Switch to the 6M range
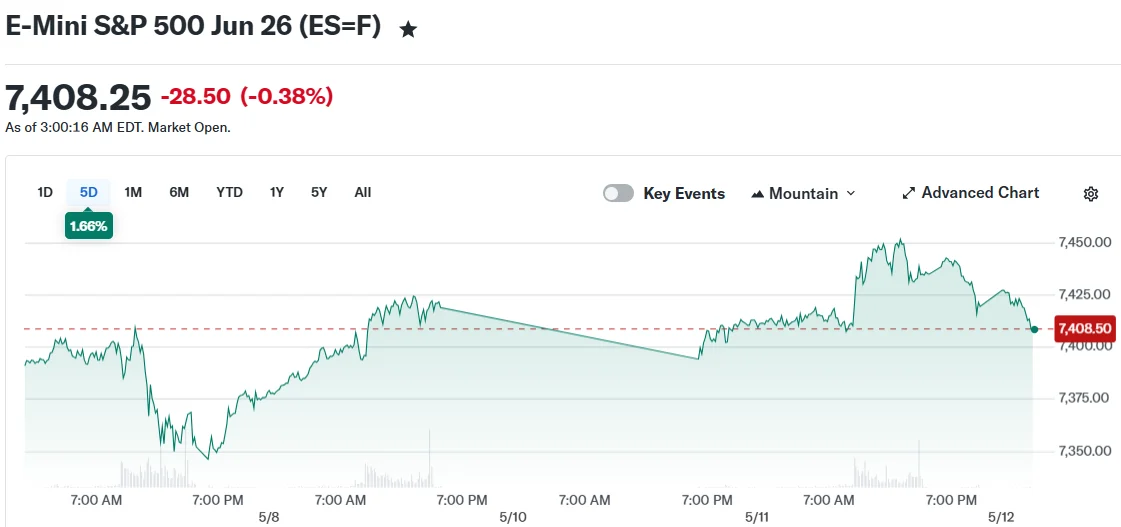1121x527 pixels. coord(179,192)
